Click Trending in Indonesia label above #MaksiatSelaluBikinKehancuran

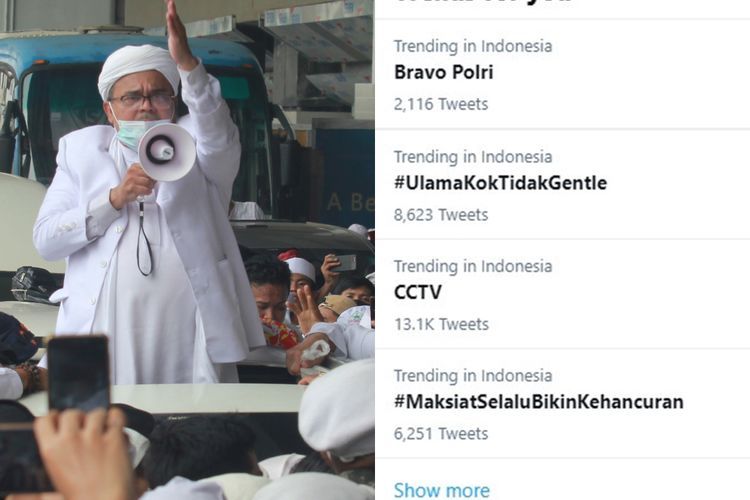tap(473, 376)
